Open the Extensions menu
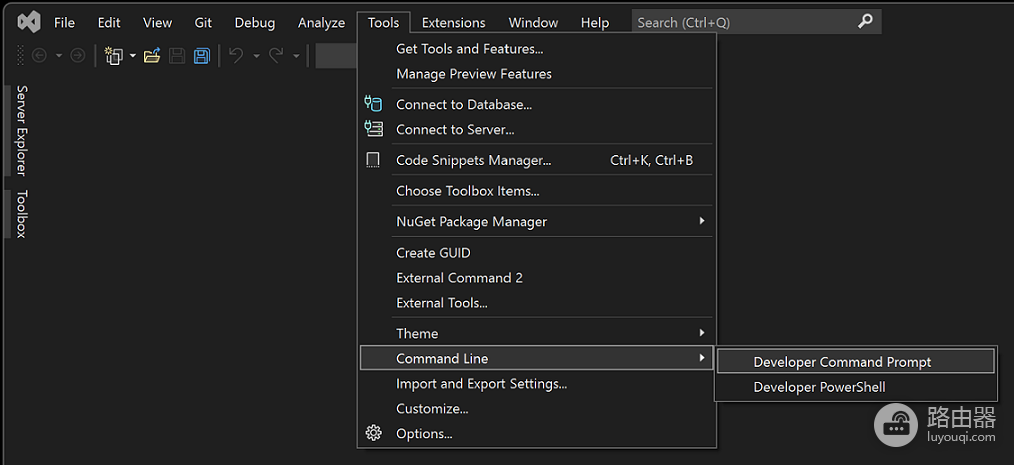1014x465 pixels. 453,23
